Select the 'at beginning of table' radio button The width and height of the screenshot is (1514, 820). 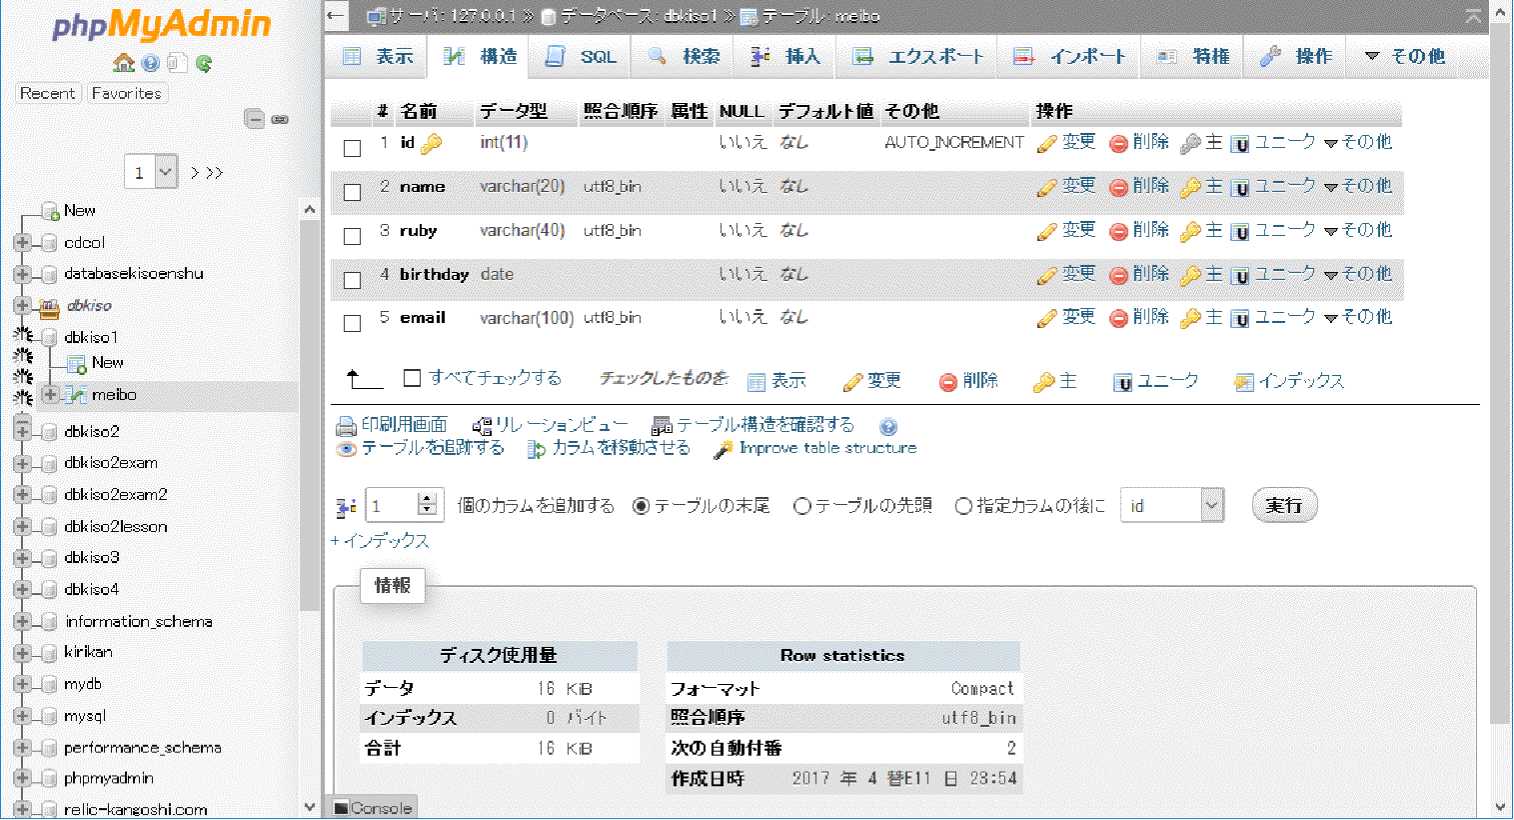point(801,506)
